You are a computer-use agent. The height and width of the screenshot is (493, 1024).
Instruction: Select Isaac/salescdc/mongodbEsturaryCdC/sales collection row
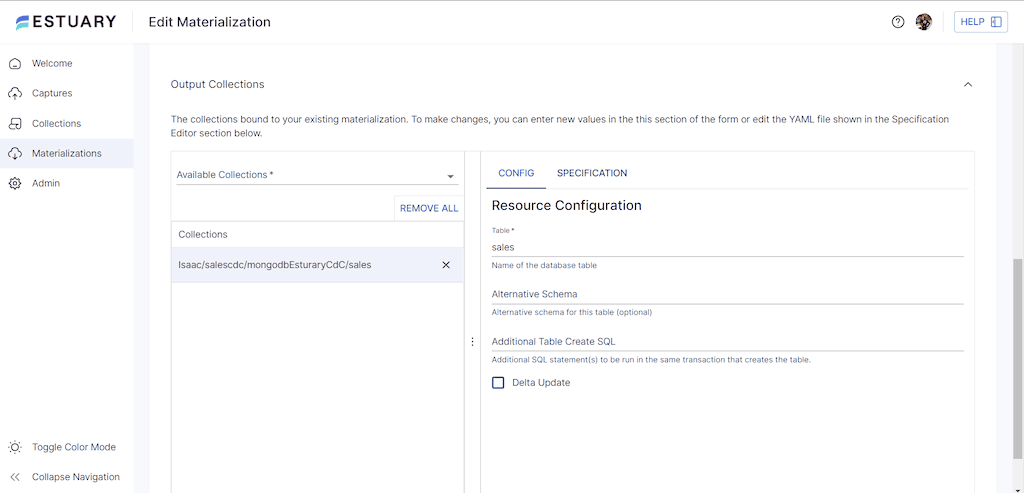pos(317,265)
